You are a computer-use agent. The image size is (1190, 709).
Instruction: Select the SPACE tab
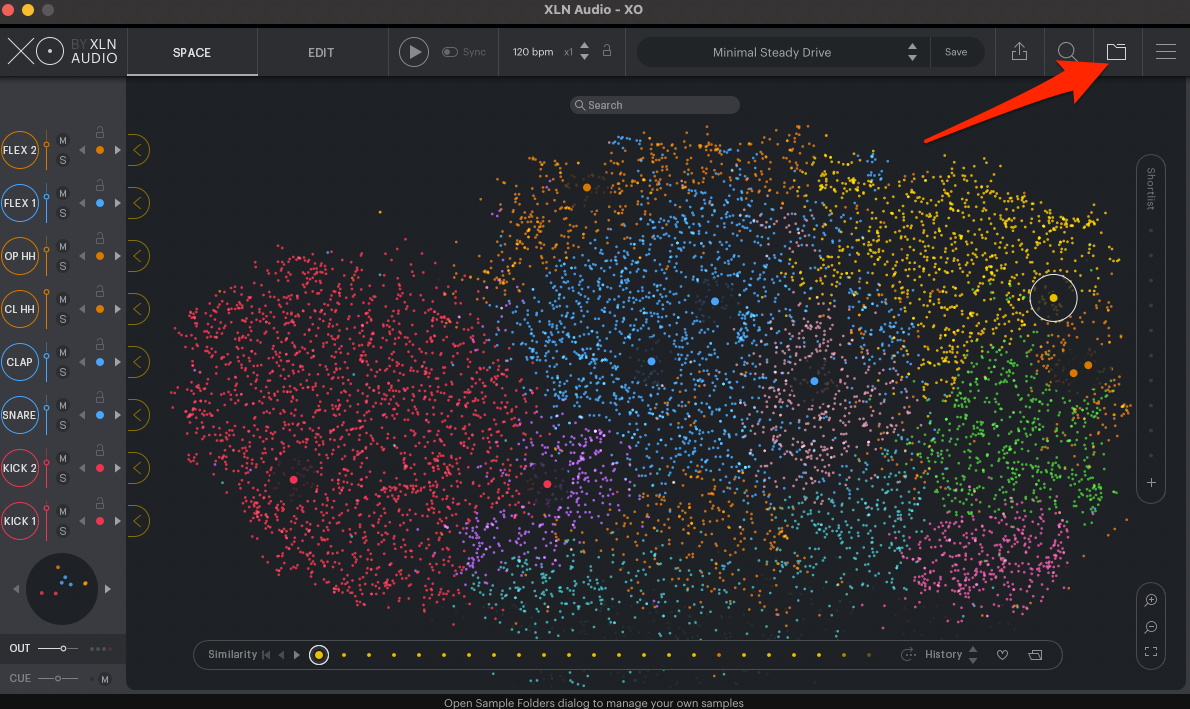click(192, 52)
